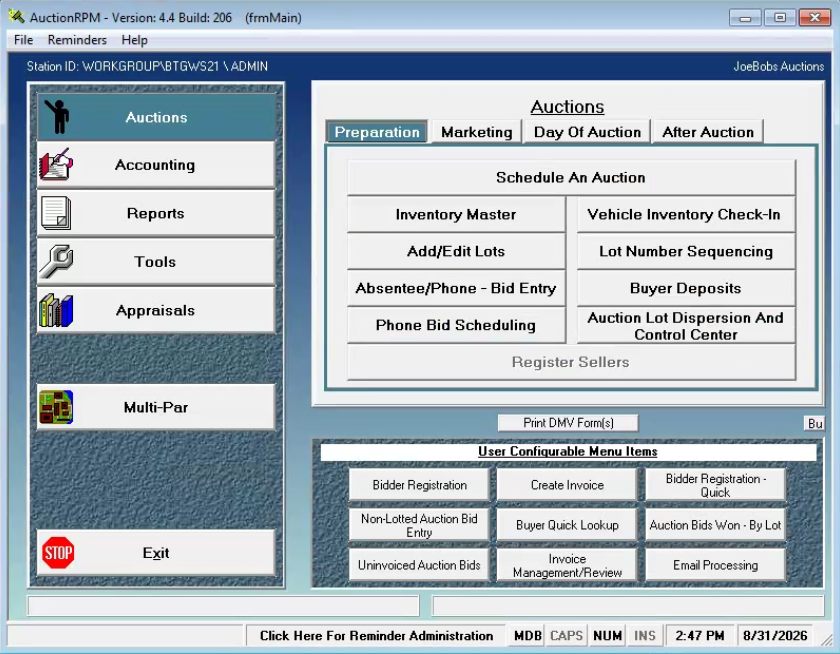
Task: Open the Reminders menu
Action: point(77,40)
